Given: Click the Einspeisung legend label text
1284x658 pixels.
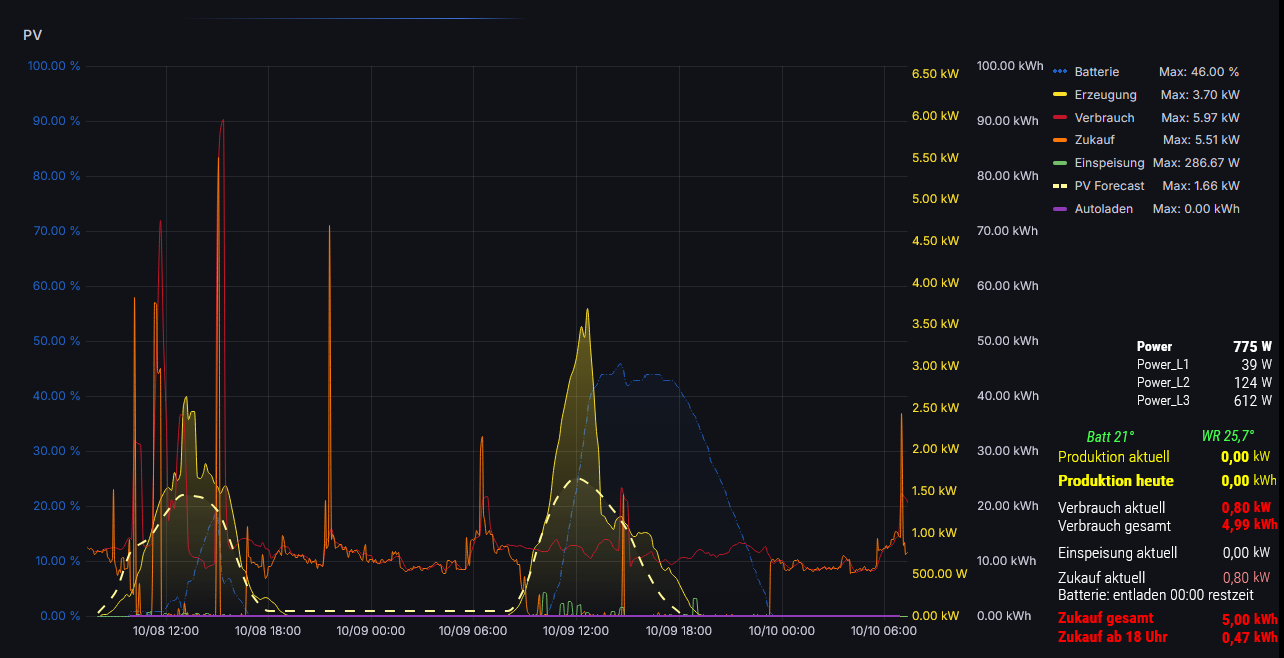Looking at the screenshot, I should [1109, 163].
